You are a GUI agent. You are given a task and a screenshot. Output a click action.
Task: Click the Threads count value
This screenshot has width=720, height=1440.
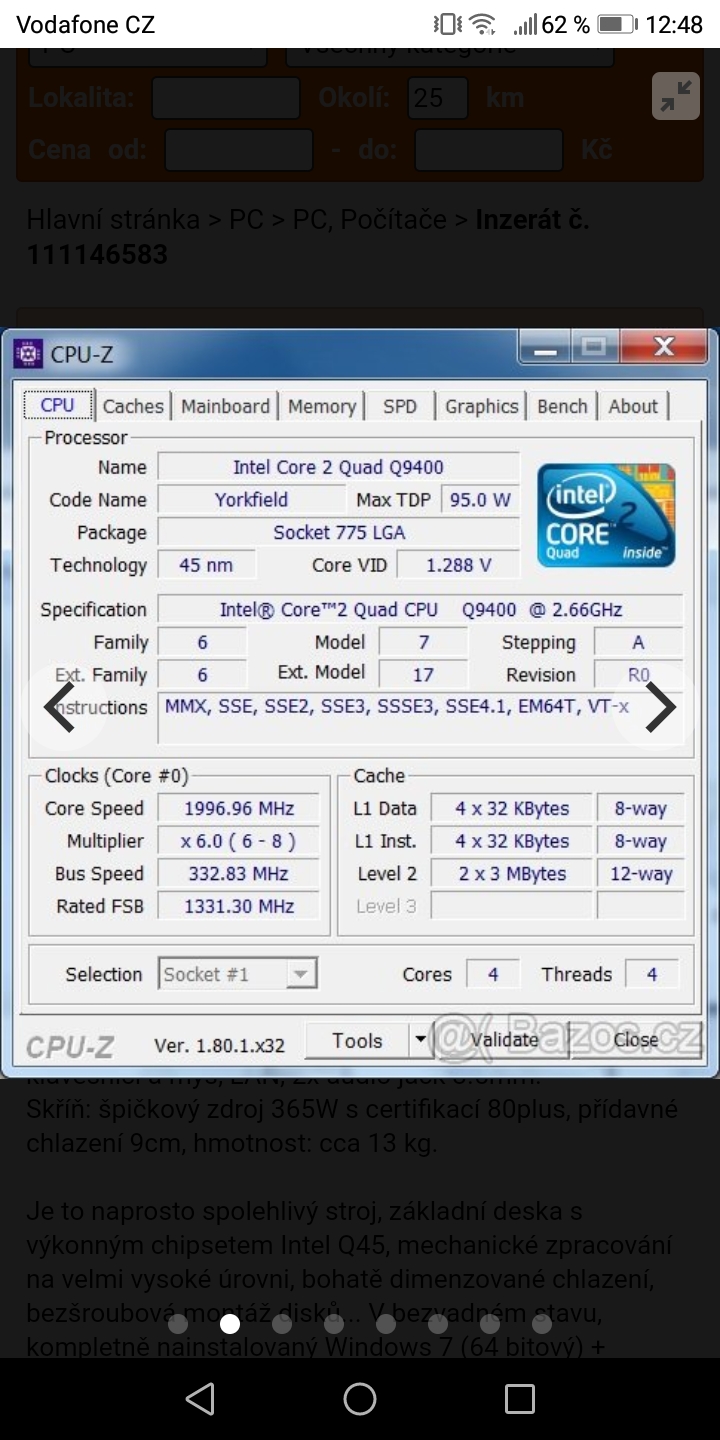click(652, 973)
